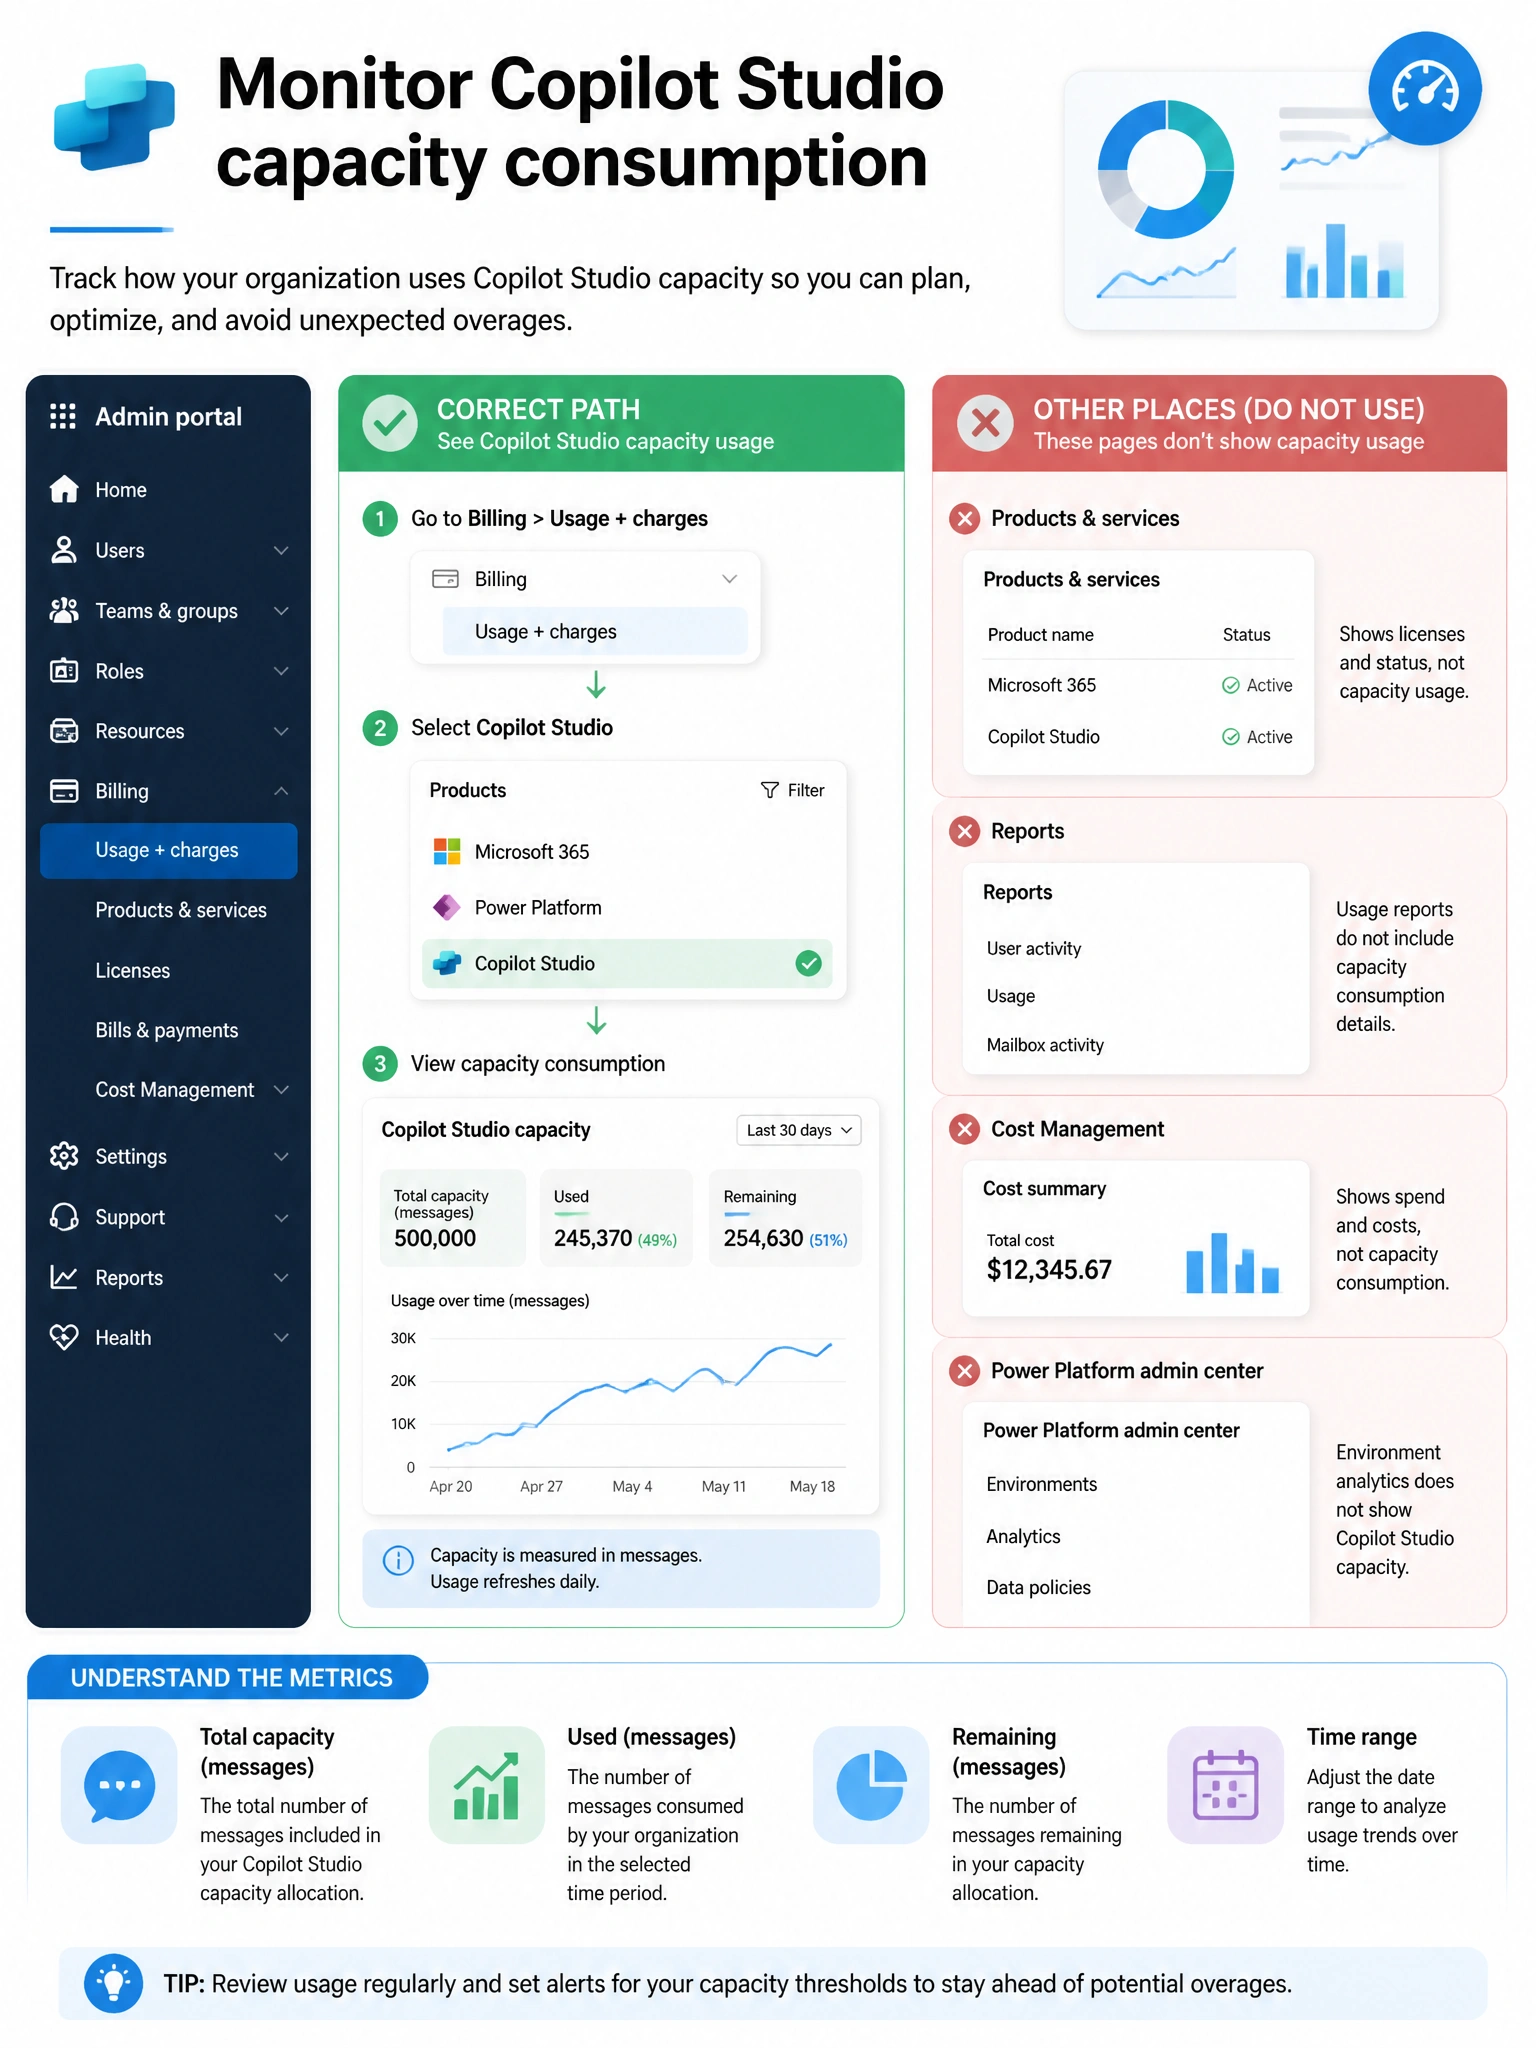Click the Support headset icon
The image size is (1536, 2048).
(64, 1217)
